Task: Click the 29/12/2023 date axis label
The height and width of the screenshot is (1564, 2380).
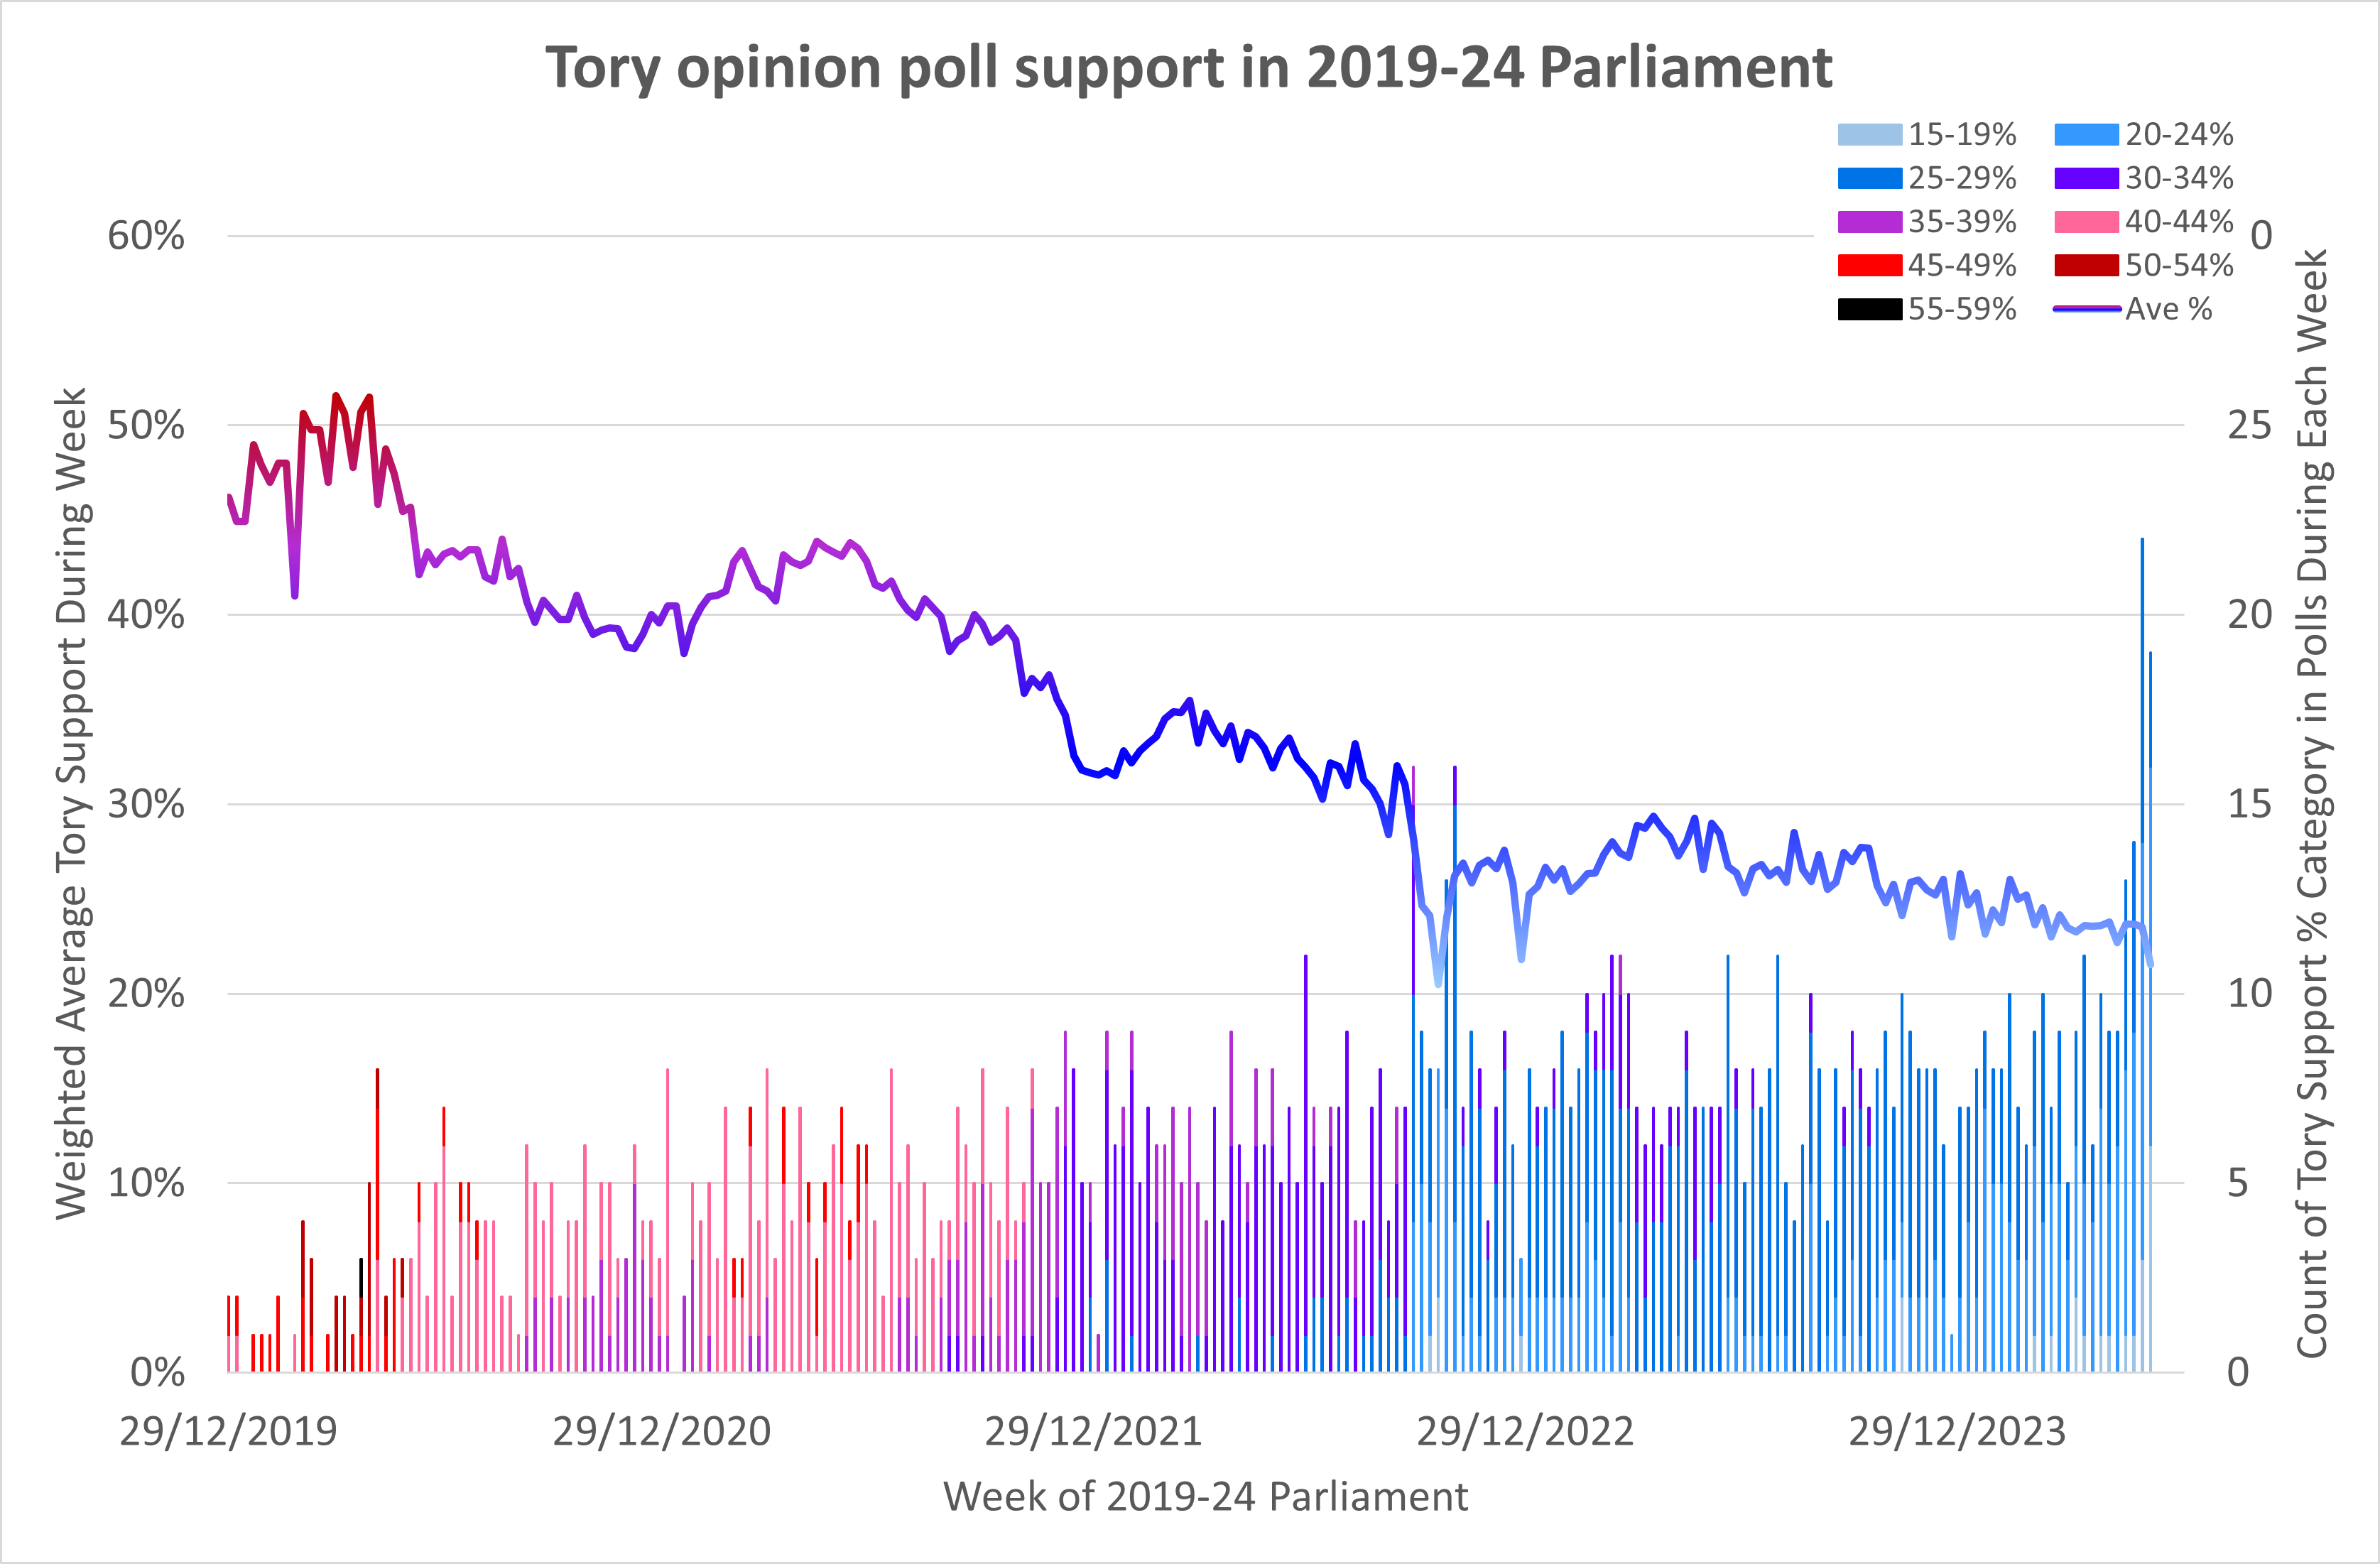Action: click(x=1956, y=1432)
